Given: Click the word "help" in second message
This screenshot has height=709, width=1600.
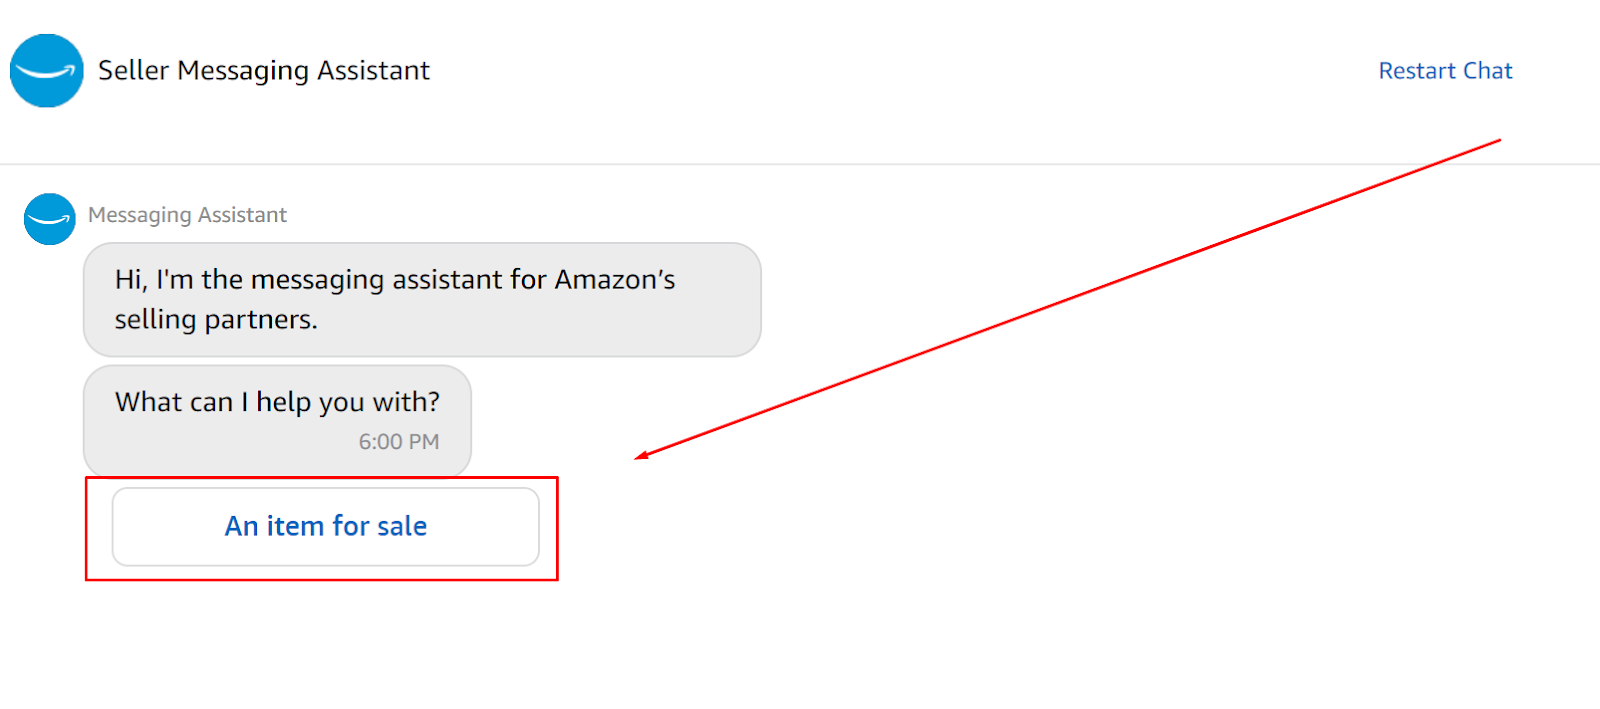Looking at the screenshot, I should 284,402.
